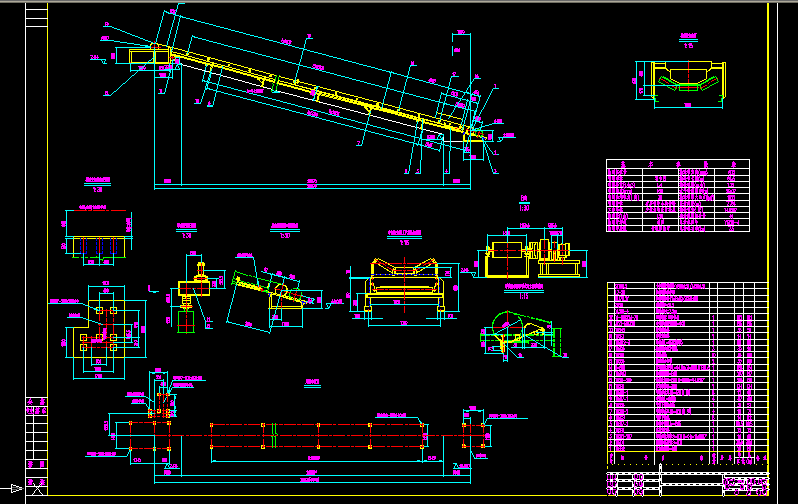Image resolution: width=798 pixels, height=504 pixels.
Task: Click the pulley detail with green belt guard
Action: (x=520, y=333)
